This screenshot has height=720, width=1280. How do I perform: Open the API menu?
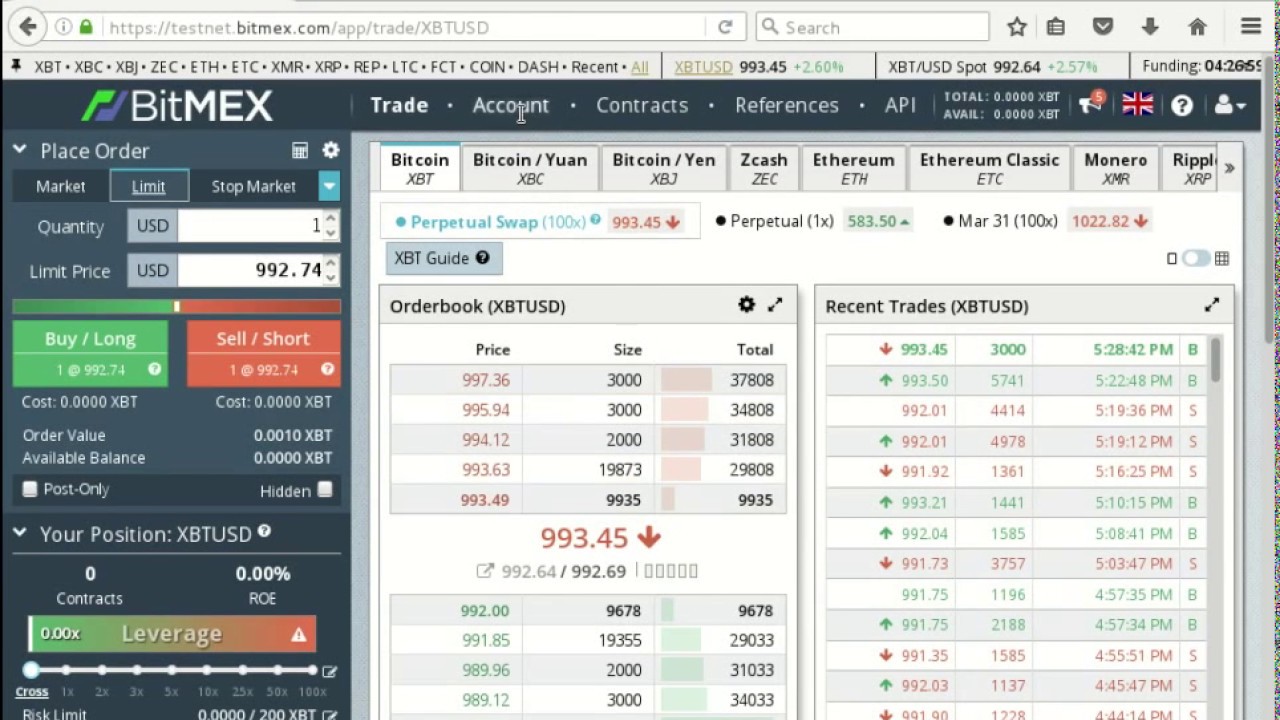pos(900,105)
